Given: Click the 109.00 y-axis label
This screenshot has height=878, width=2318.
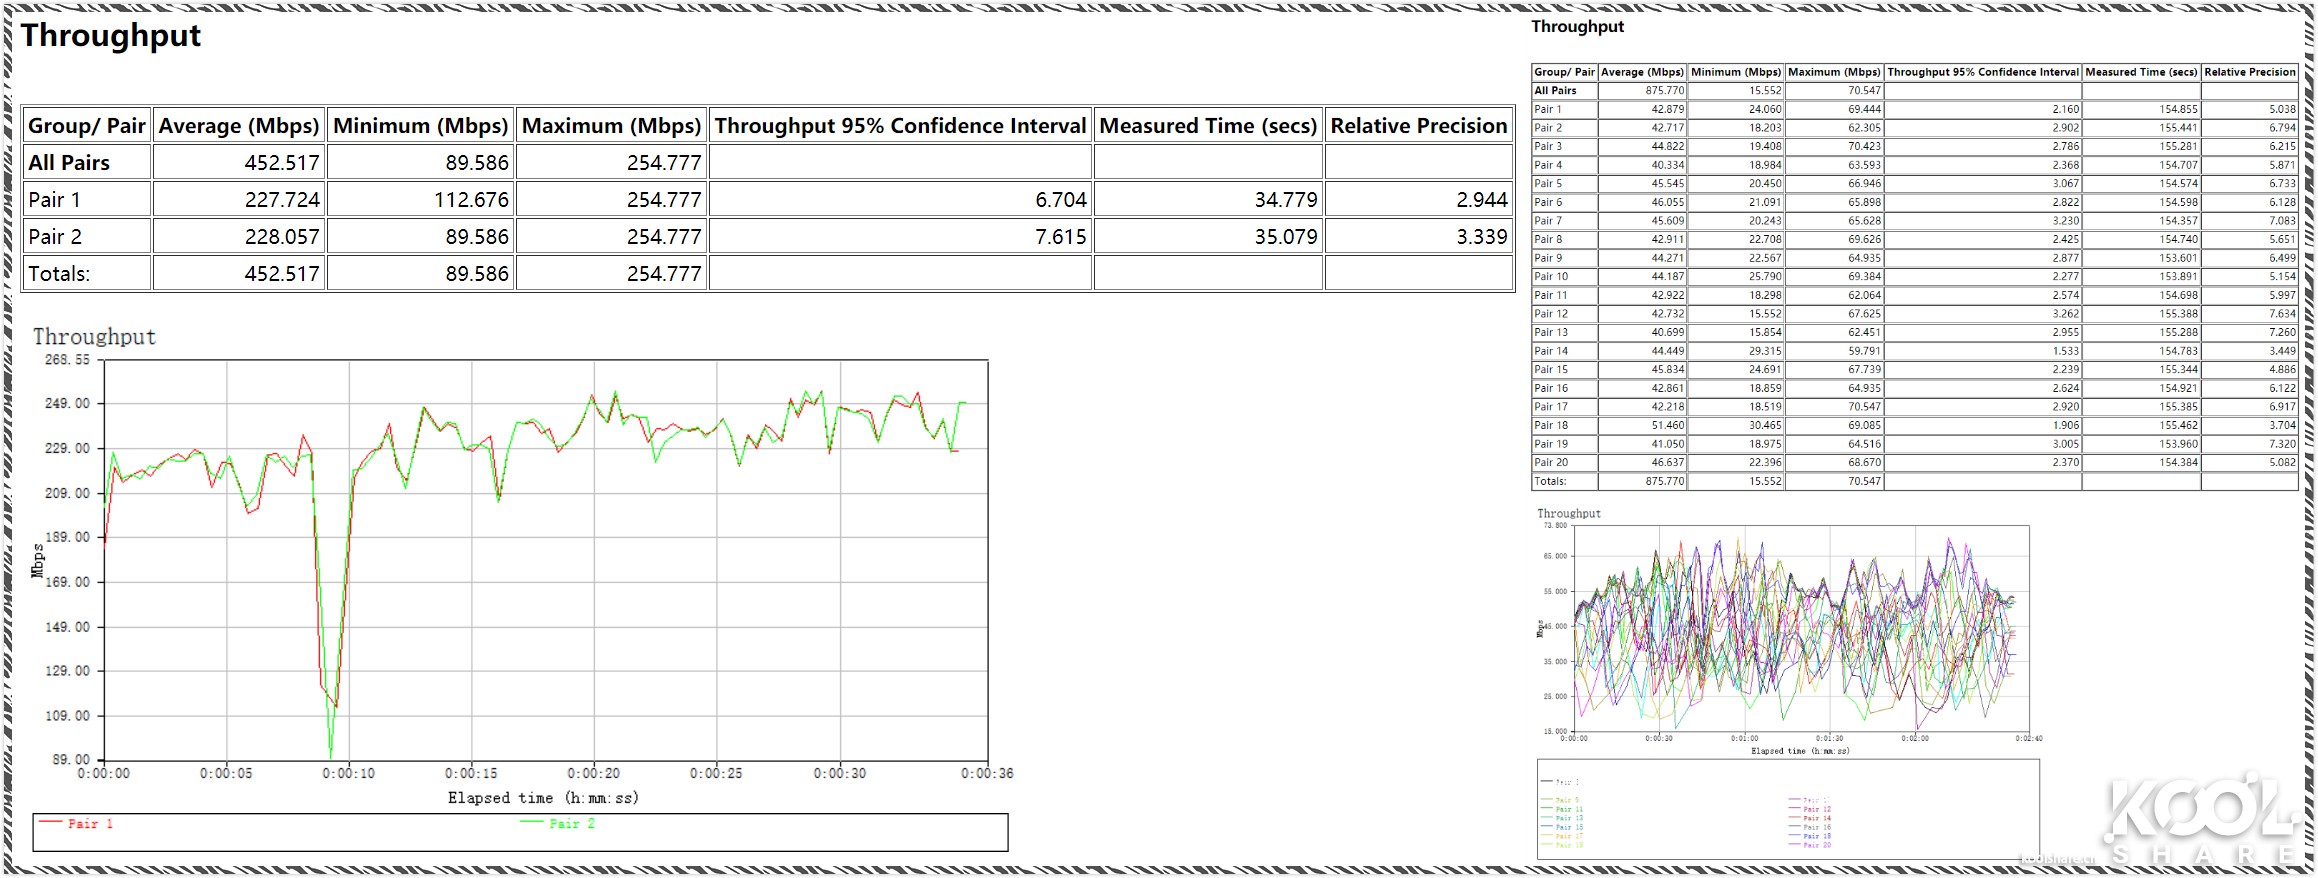Looking at the screenshot, I should point(67,716).
